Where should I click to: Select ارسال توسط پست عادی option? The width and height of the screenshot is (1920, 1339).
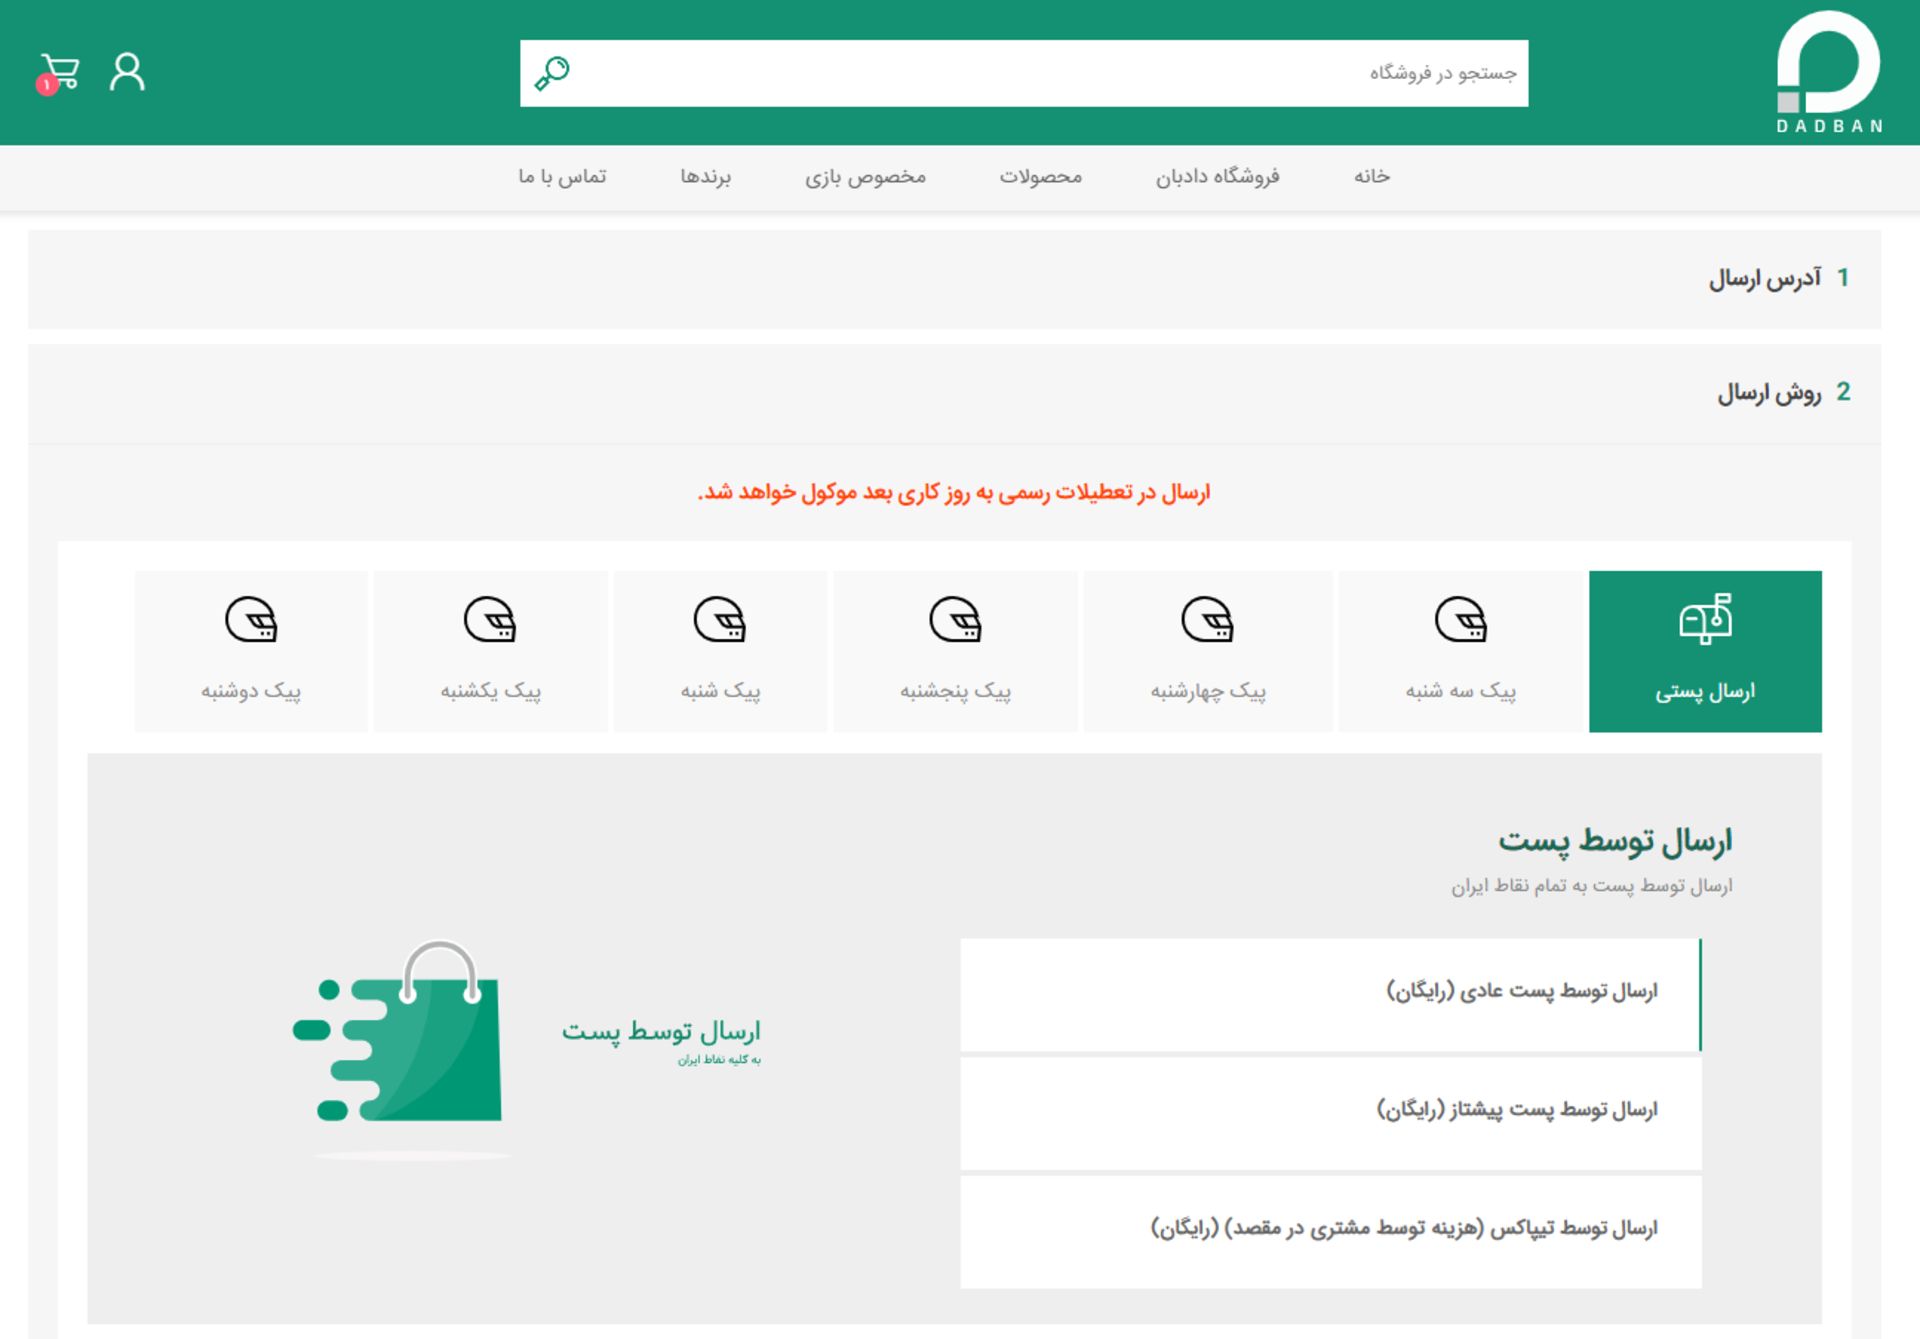(1330, 993)
